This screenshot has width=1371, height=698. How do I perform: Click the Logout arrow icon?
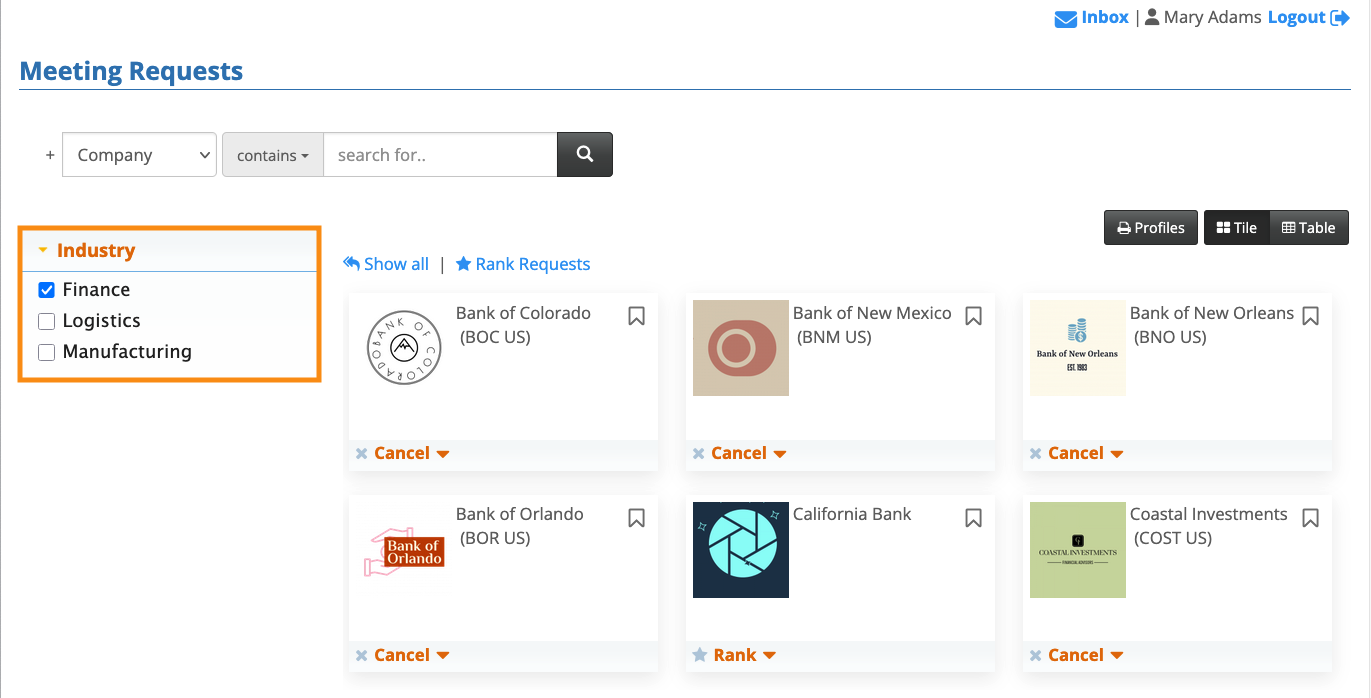tap(1340, 18)
